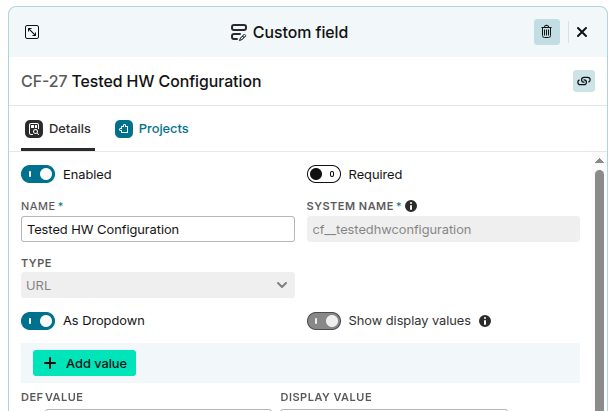Click the vertical scrollbar thumb
The width and height of the screenshot is (608, 411).
tap(599, 291)
